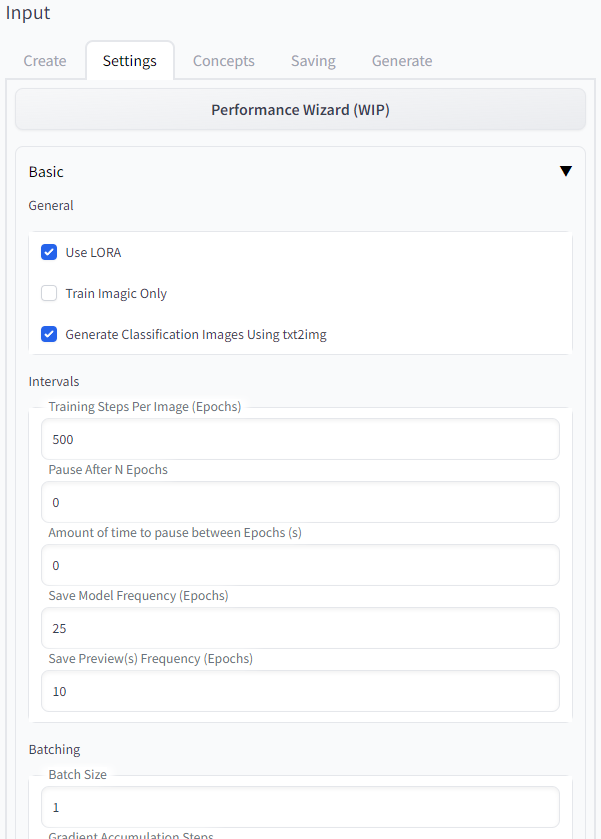
Task: Select the Save Preview(s) Frequency field
Action: [x=300, y=691]
